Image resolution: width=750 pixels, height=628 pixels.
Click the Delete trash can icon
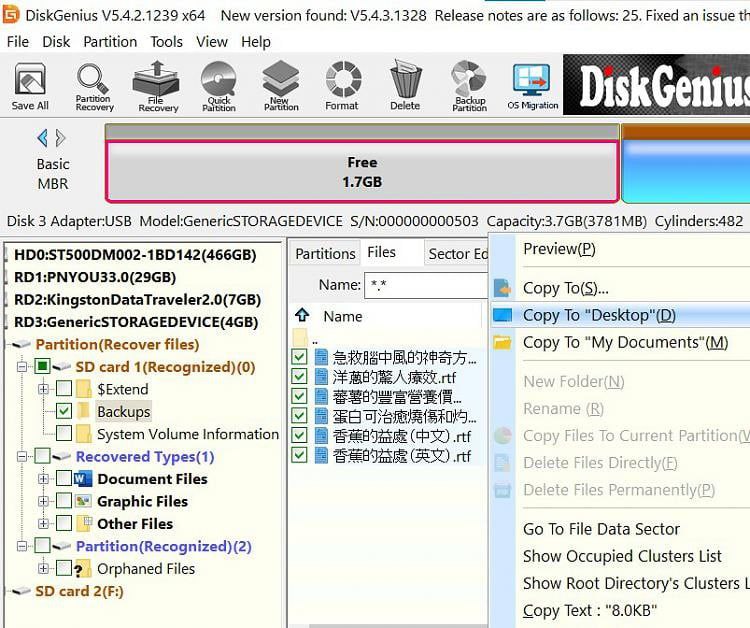pyautogui.click(x=405, y=86)
